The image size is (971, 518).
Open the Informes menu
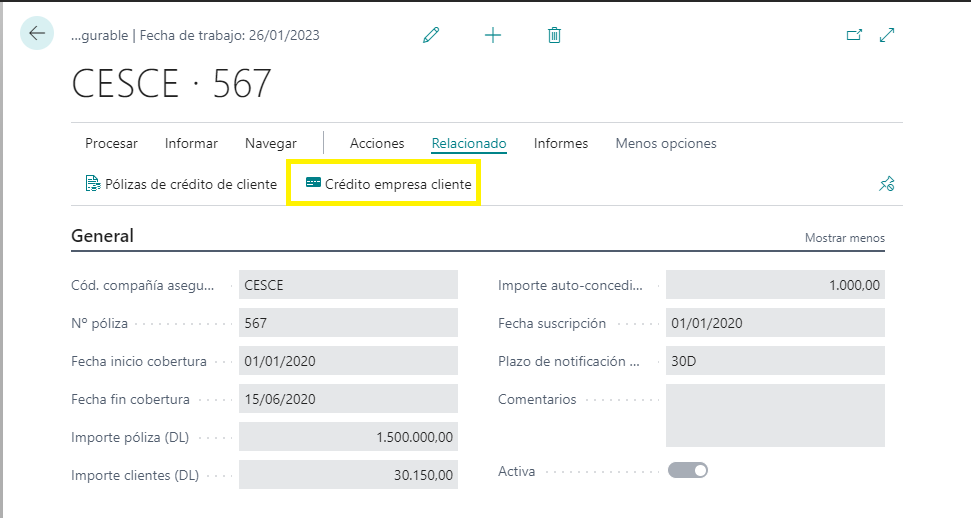coord(561,143)
